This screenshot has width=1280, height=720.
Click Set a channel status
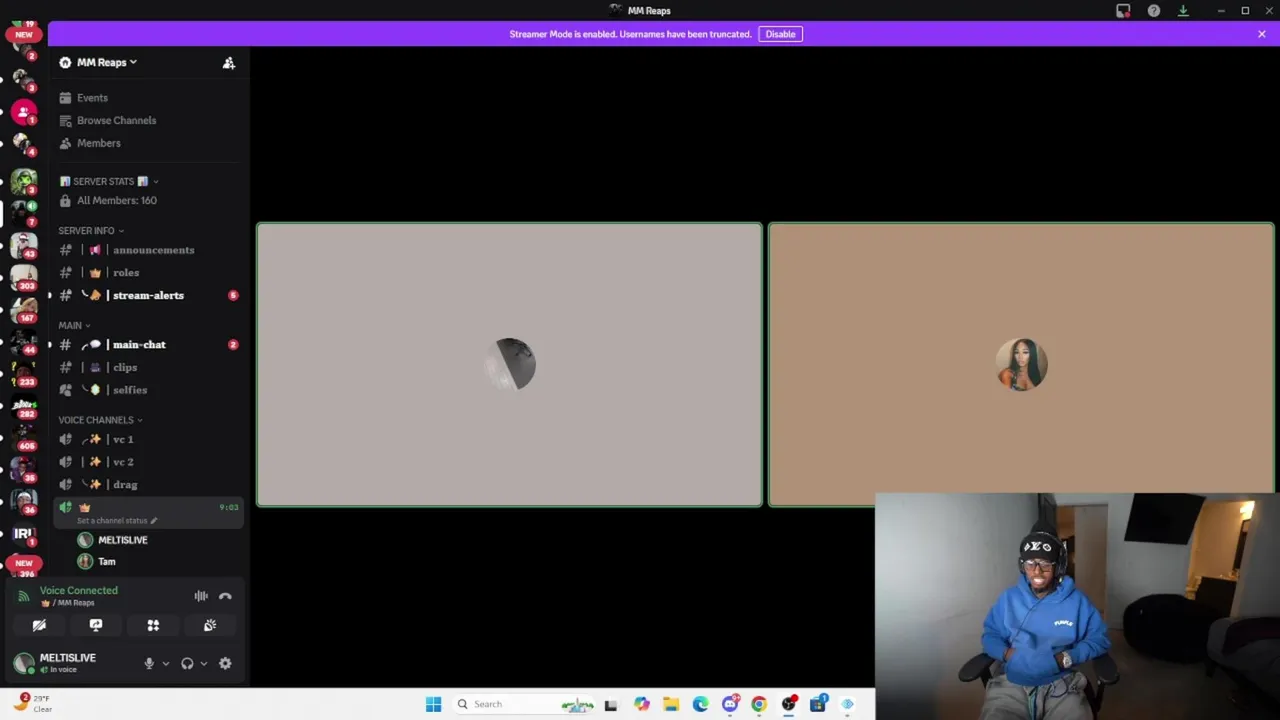click(117, 521)
